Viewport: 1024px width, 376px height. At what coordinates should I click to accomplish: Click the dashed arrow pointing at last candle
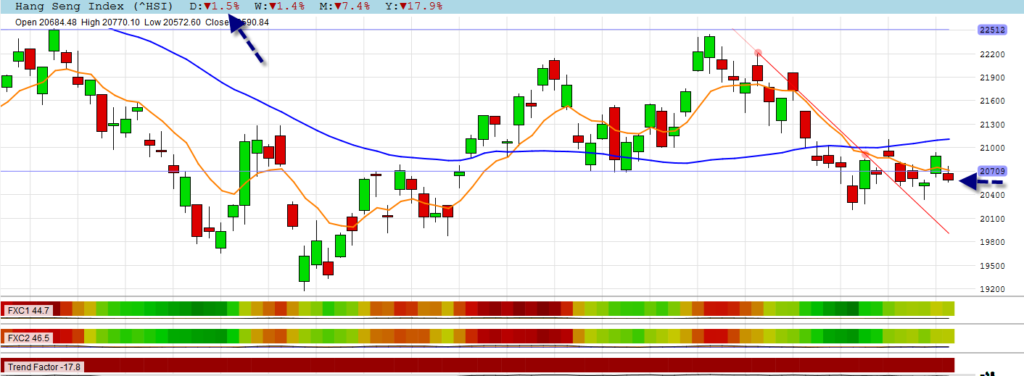982,182
